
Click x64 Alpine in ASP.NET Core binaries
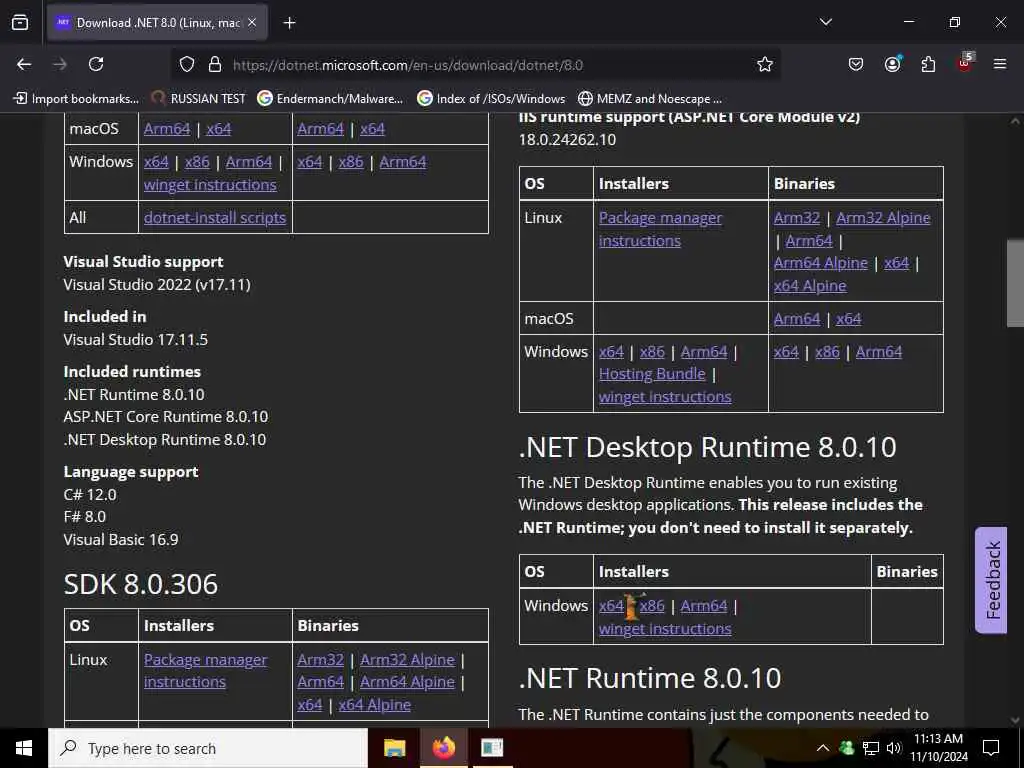click(x=810, y=286)
